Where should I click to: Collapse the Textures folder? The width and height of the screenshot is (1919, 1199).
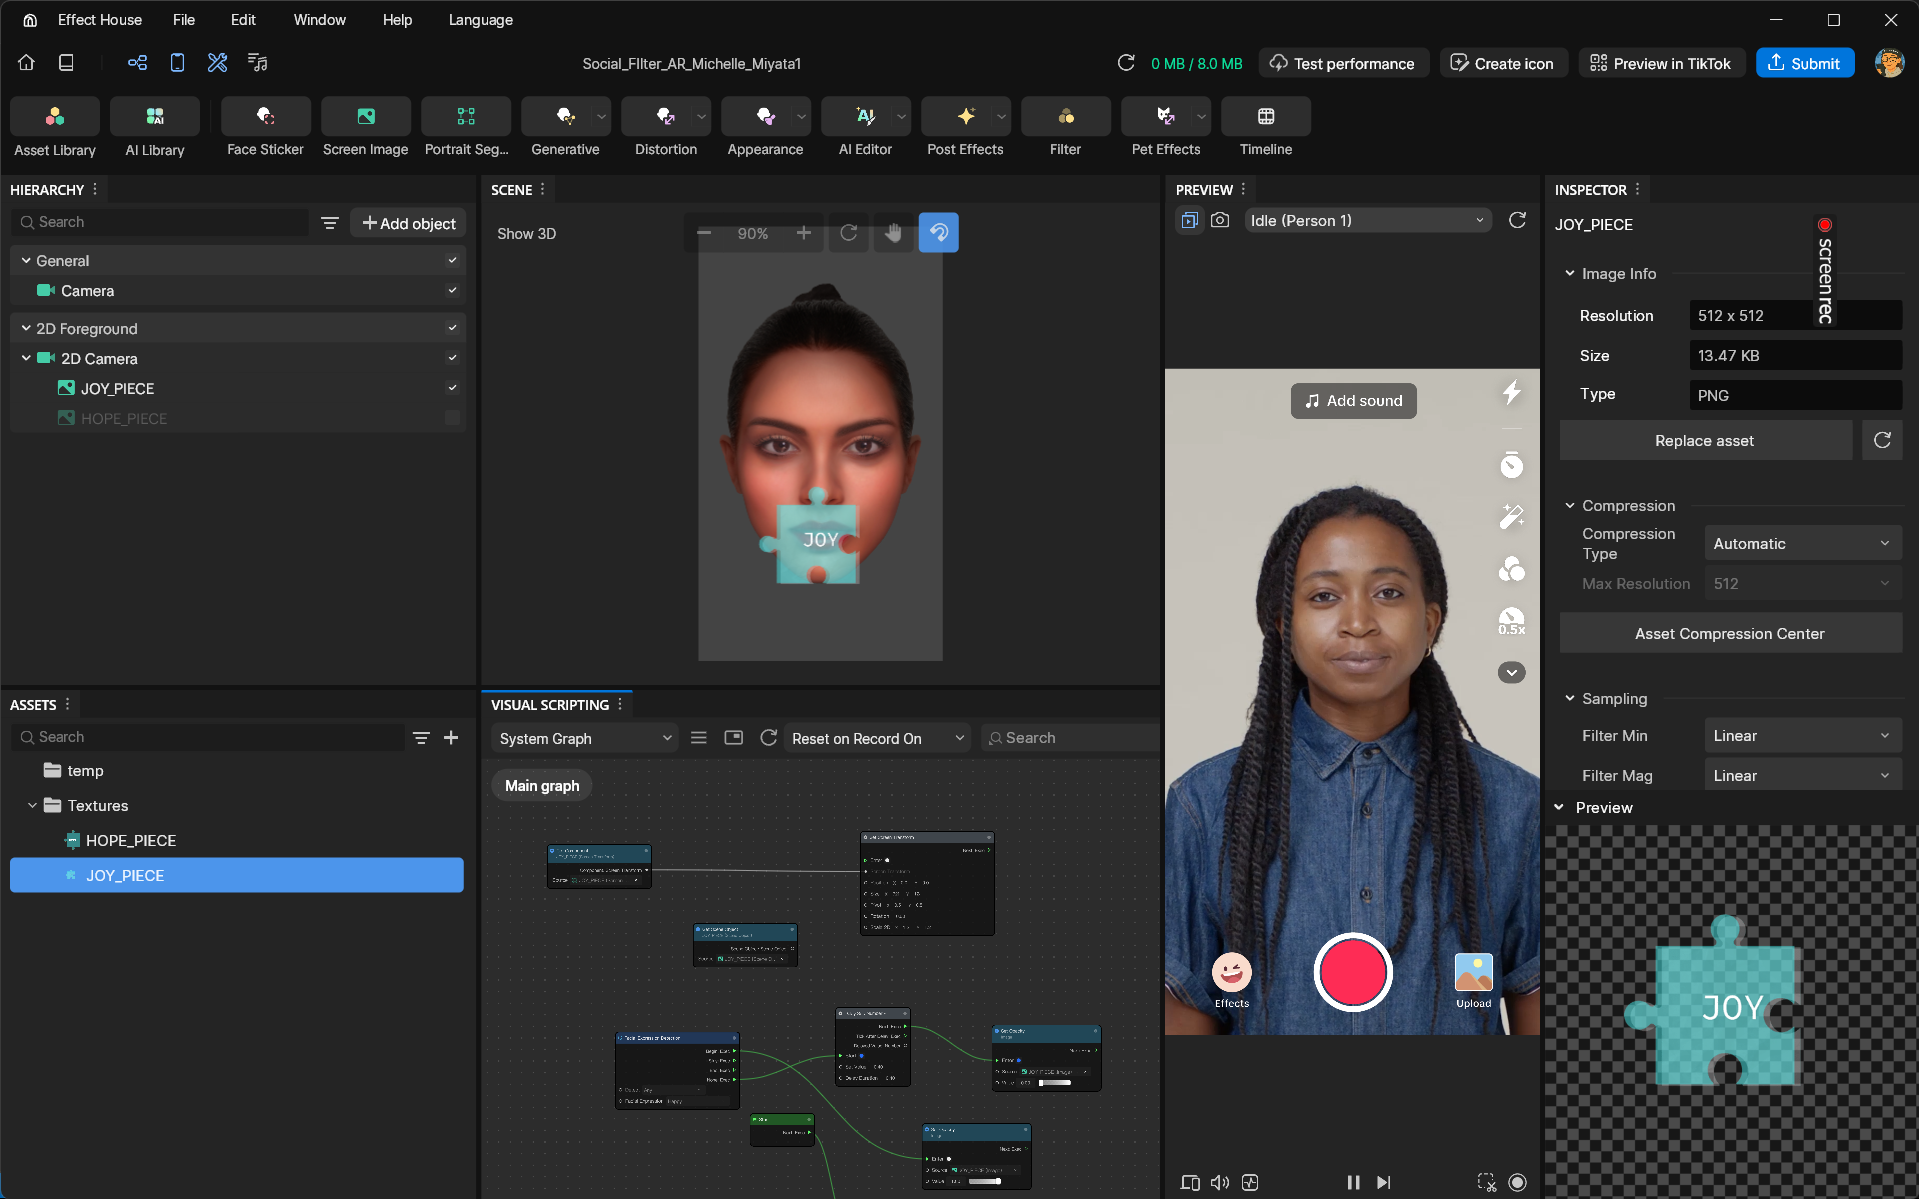[x=32, y=806]
